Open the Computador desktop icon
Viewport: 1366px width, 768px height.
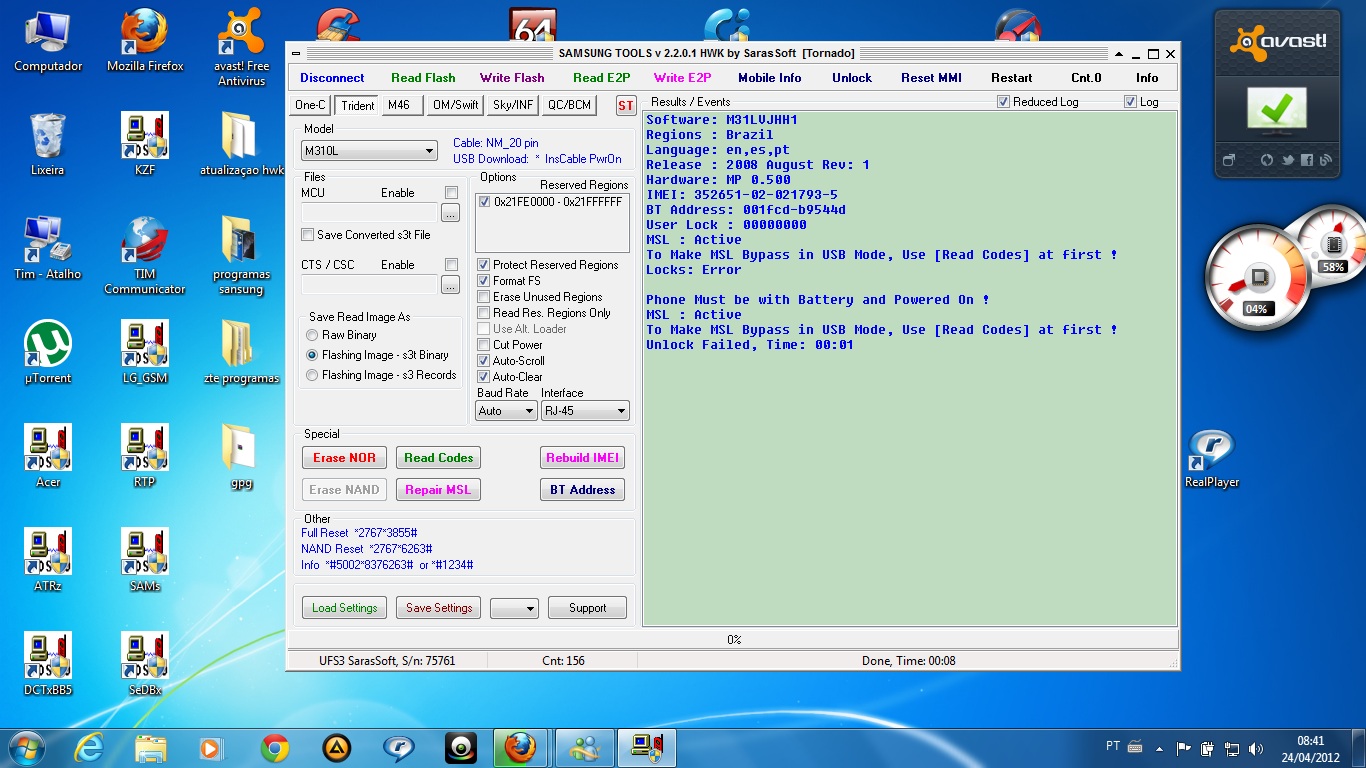pyautogui.click(x=48, y=42)
